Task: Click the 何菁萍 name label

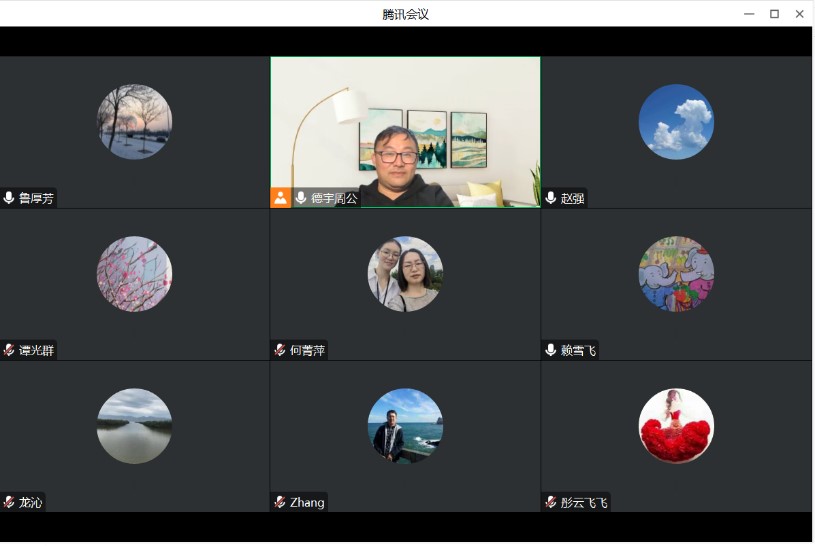Action: tap(307, 350)
